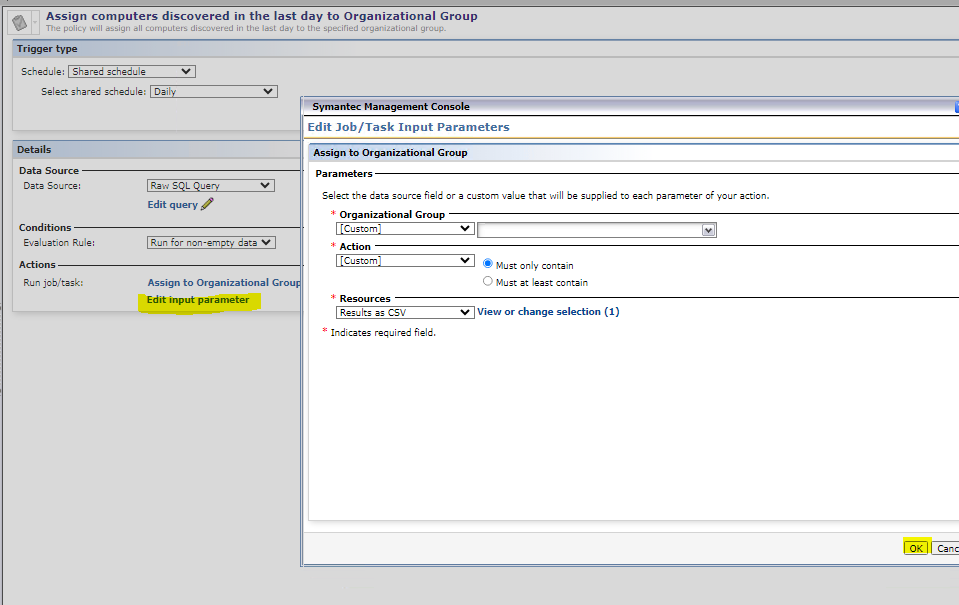The width and height of the screenshot is (959, 605).
Task: Expand the Select shared schedule dropdown
Action: (x=212, y=92)
